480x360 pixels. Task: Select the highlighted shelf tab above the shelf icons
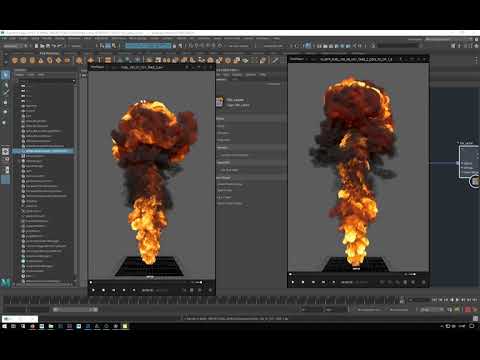coord(49,53)
